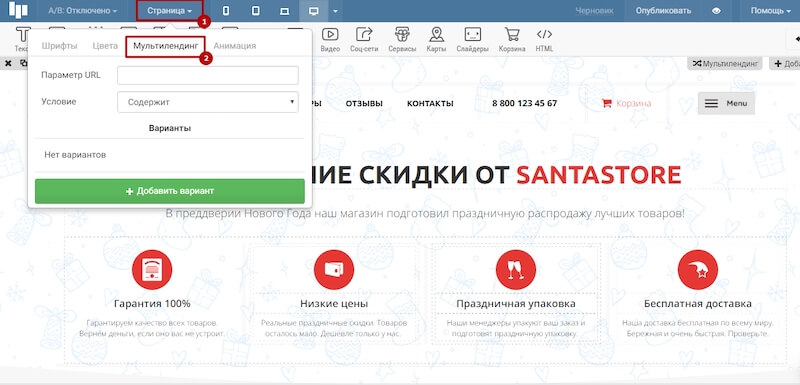The width and height of the screenshot is (800, 385).
Task: Click the Menu hamburger button
Action: (x=726, y=103)
